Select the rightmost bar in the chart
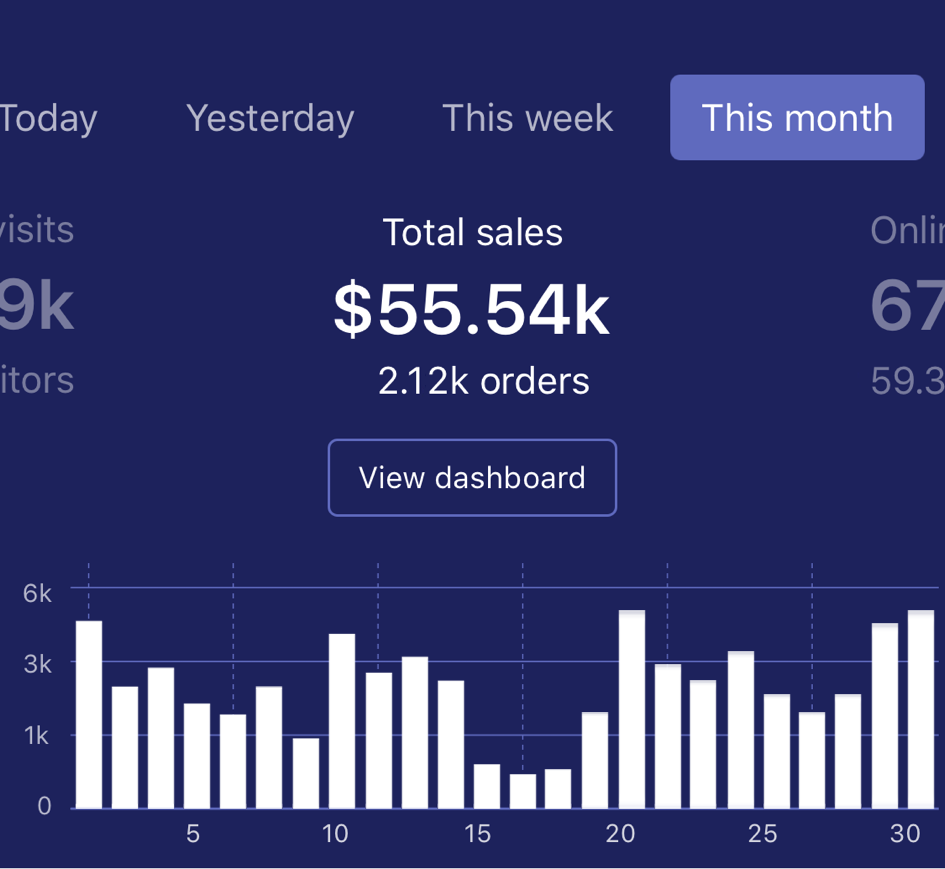The image size is (945, 869). pyautogui.click(x=921, y=708)
